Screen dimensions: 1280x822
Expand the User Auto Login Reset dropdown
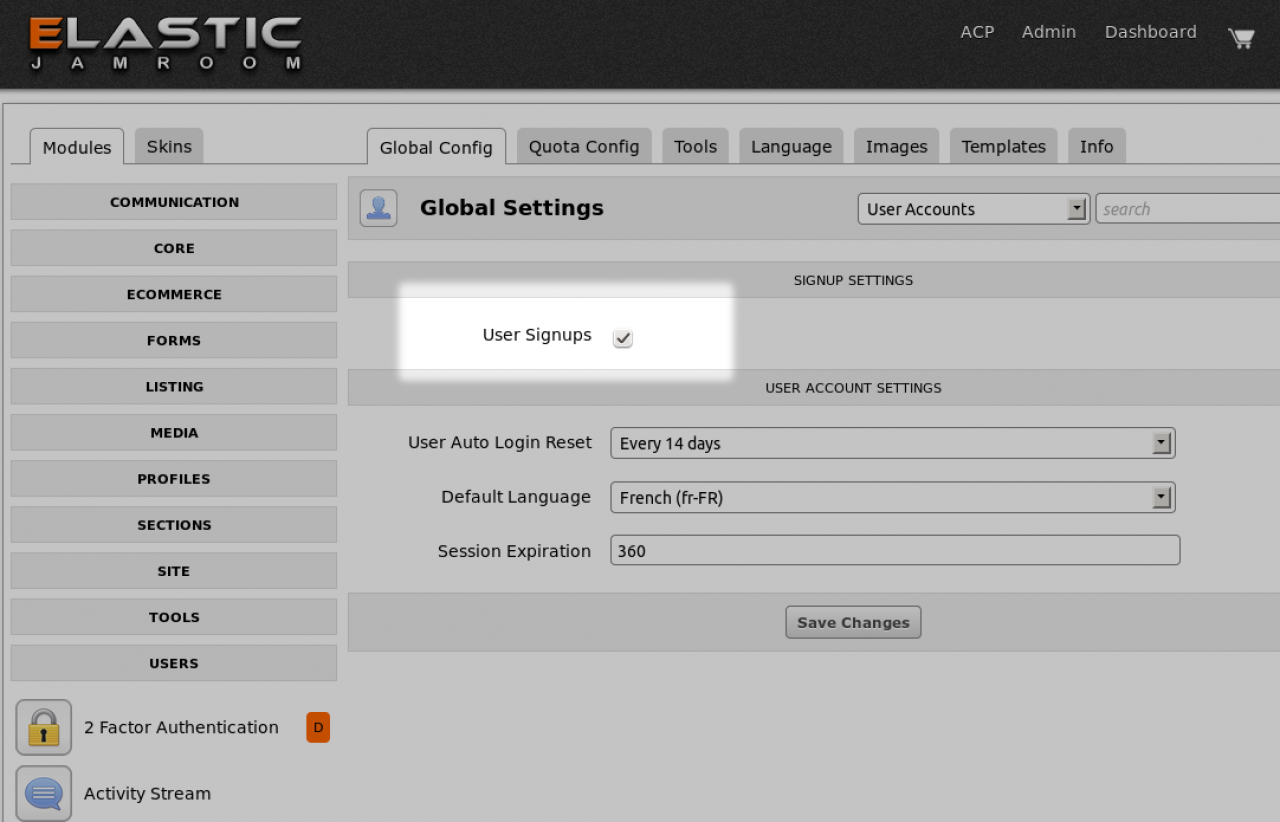[x=892, y=443]
